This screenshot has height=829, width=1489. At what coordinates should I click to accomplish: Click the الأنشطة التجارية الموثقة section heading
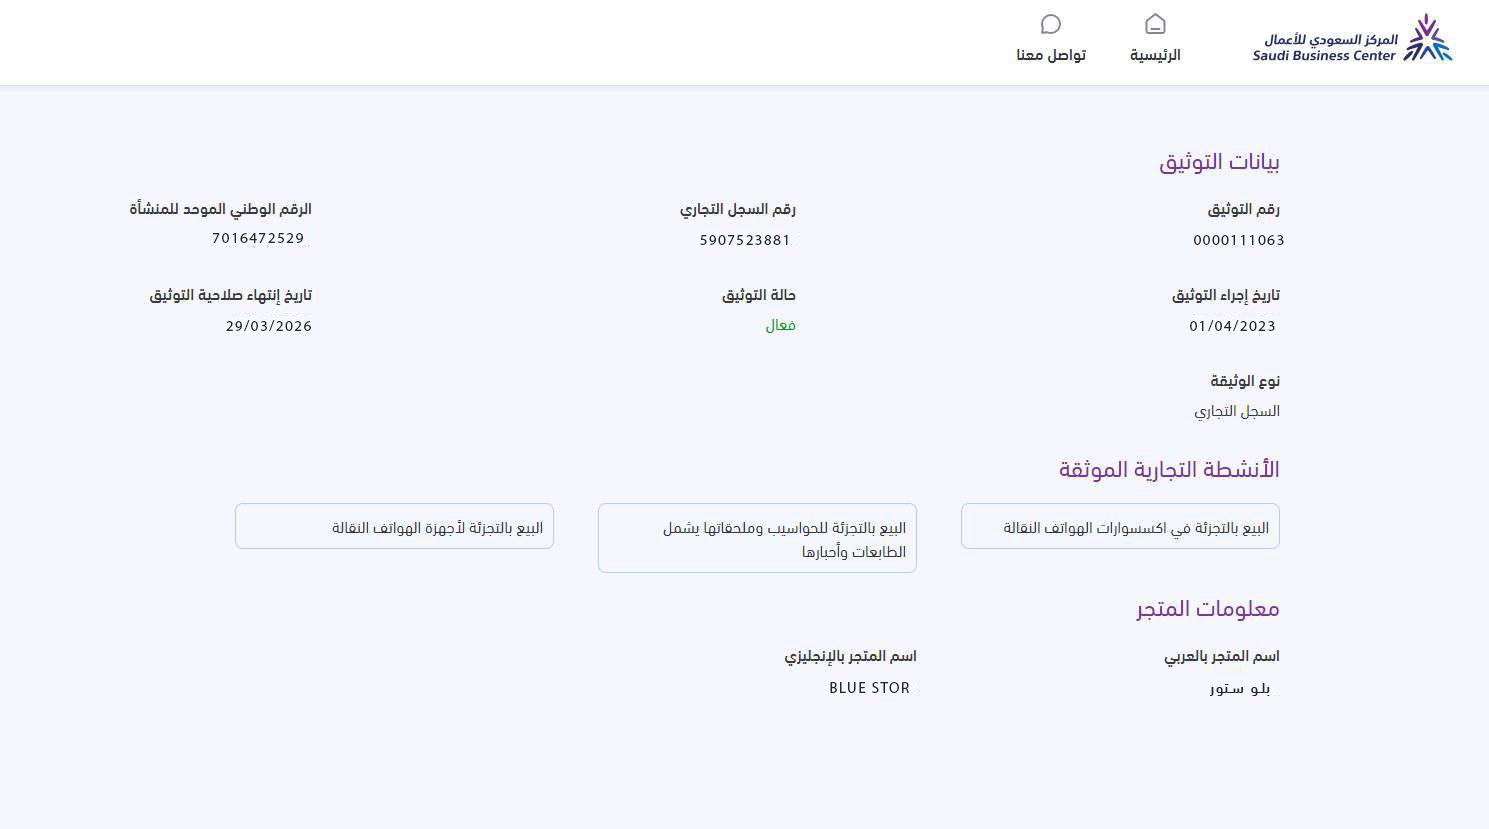(x=1169, y=469)
